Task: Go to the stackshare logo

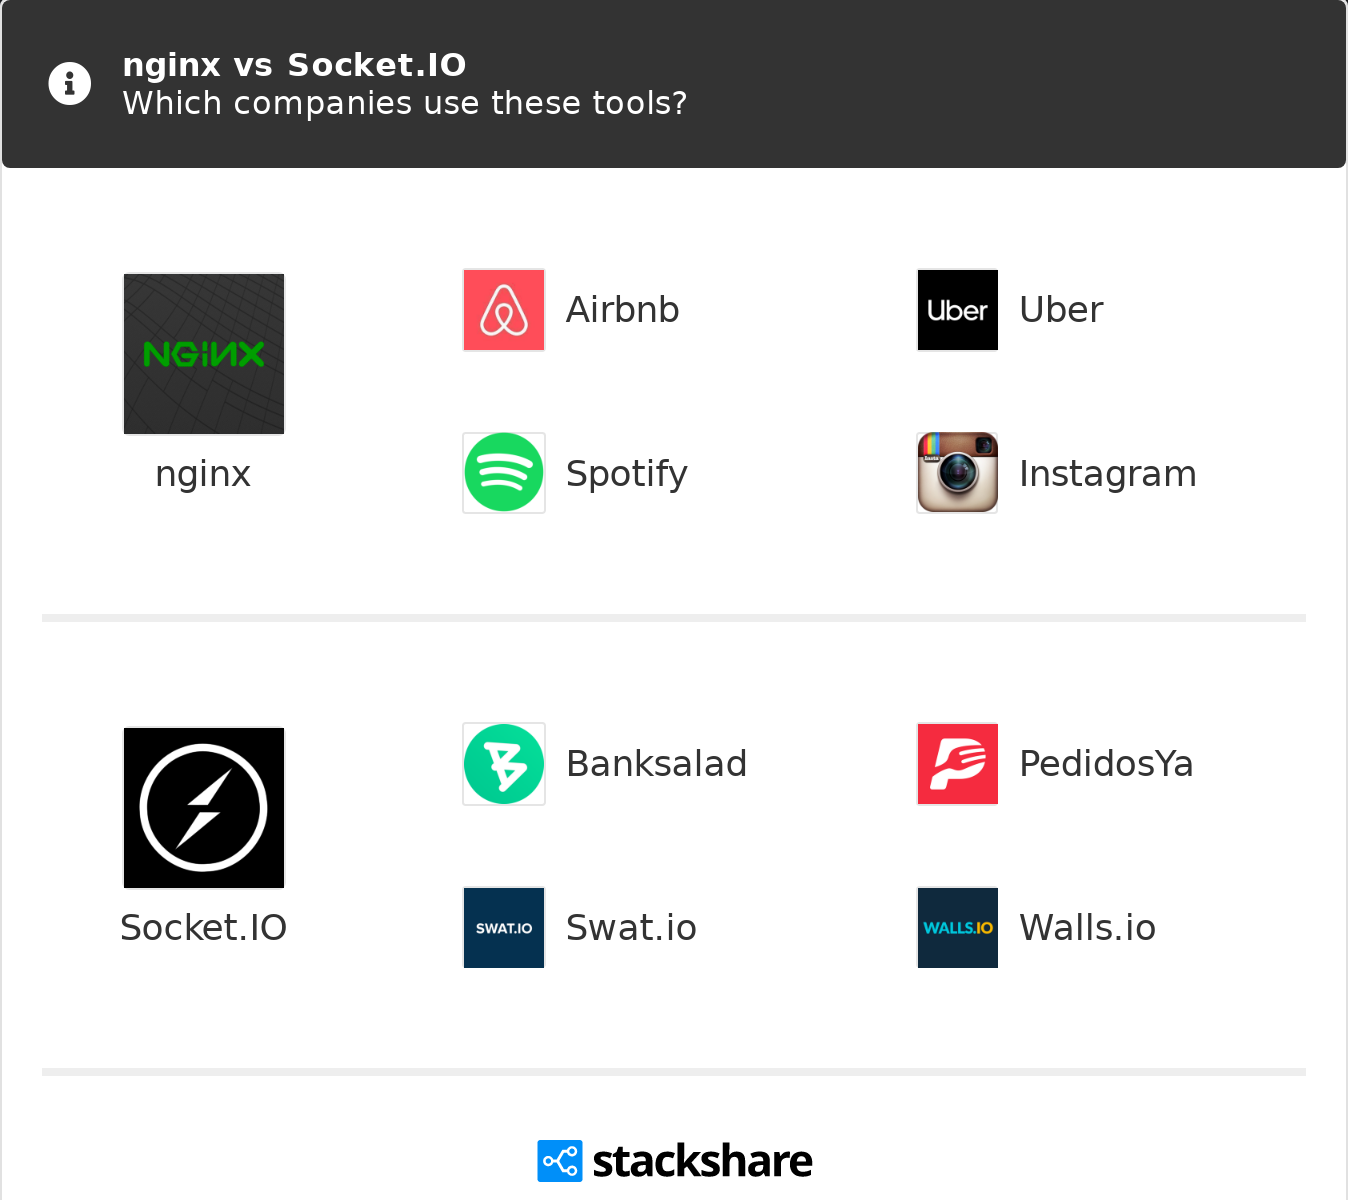Action: click(x=675, y=1161)
